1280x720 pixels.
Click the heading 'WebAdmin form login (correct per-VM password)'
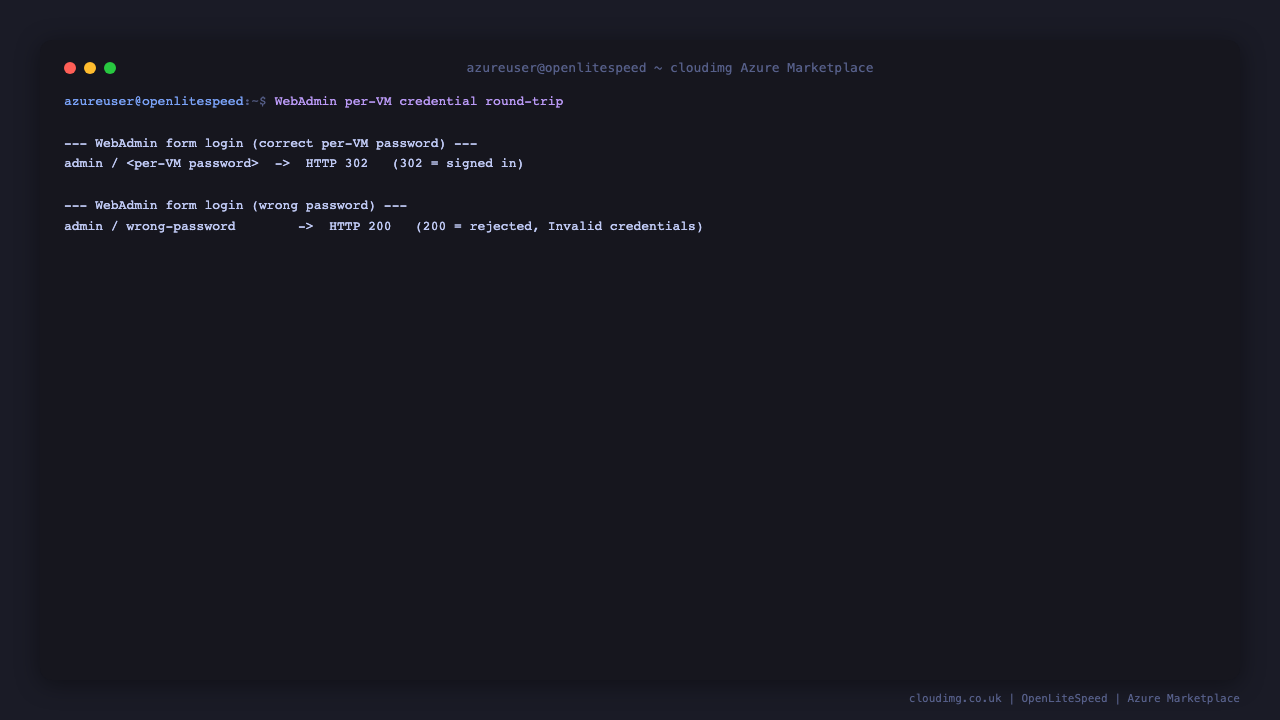point(270,143)
